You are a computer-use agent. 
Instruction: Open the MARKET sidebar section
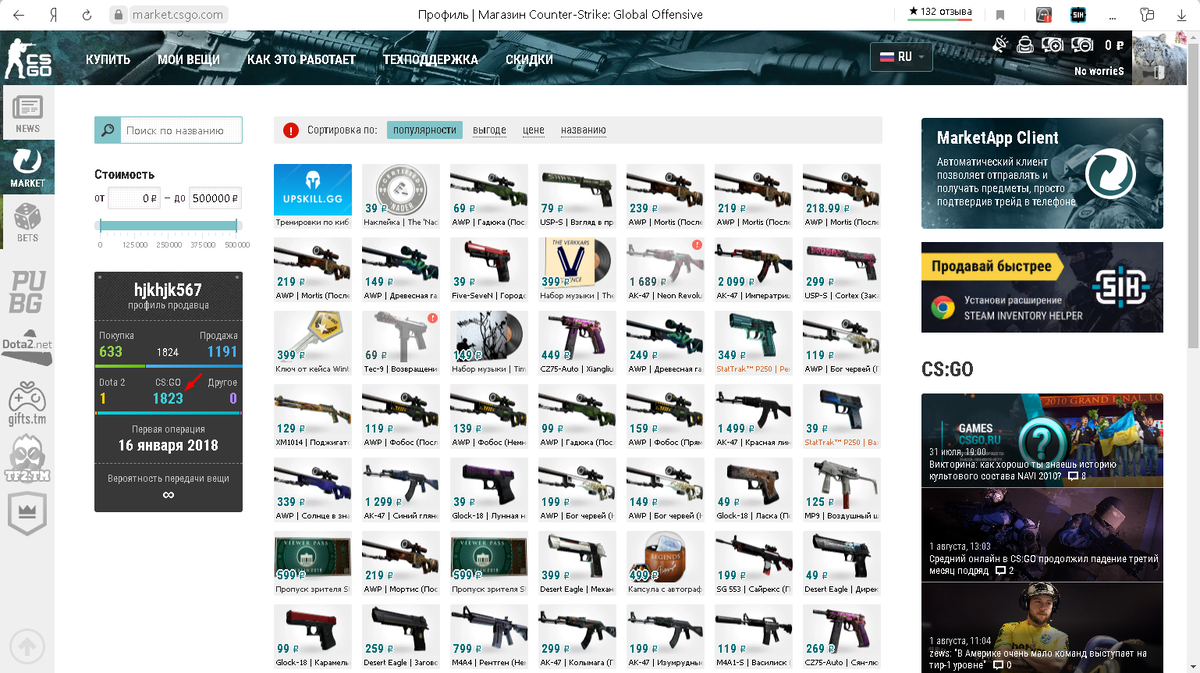27,167
